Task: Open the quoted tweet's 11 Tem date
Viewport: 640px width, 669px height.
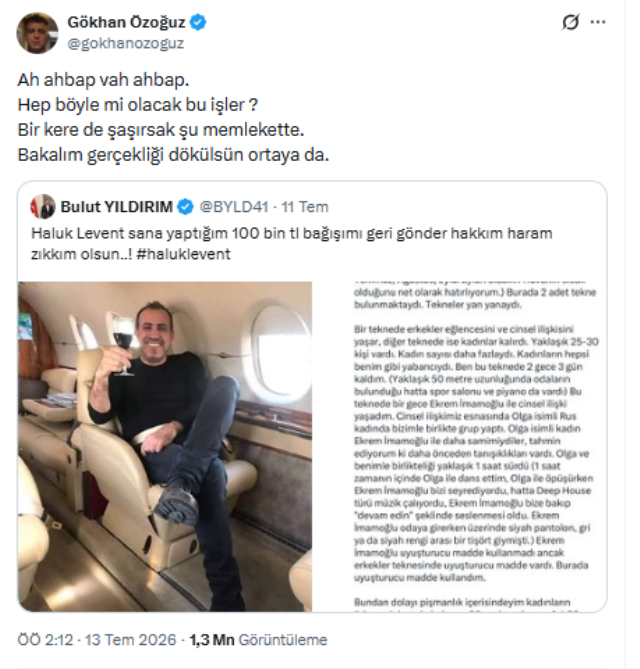Action: [305, 207]
